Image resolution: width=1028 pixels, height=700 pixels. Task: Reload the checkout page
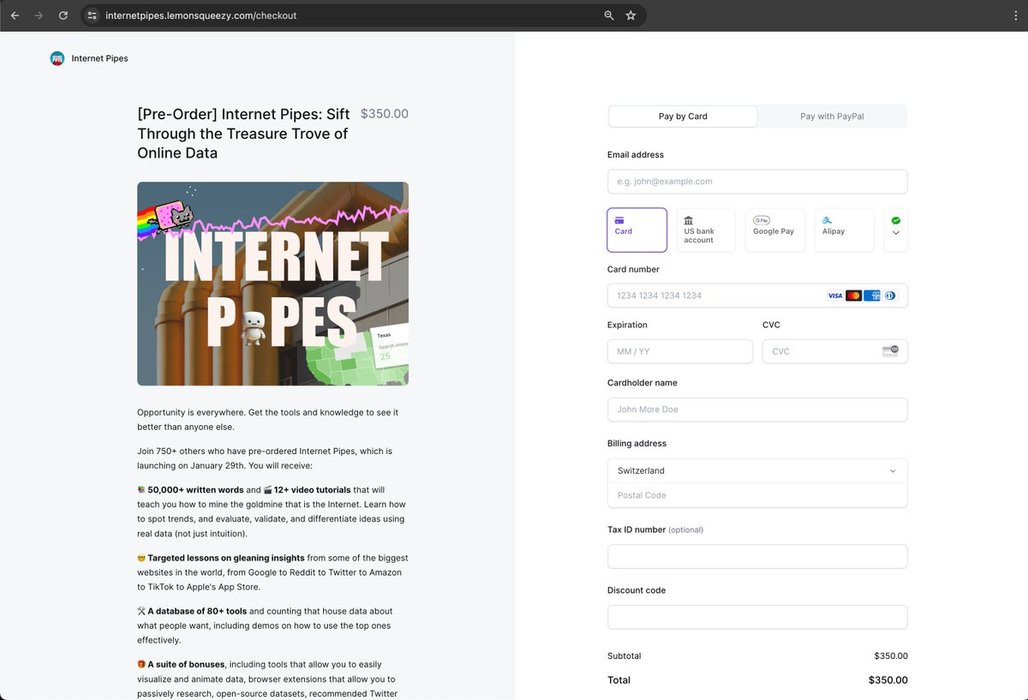[x=63, y=15]
